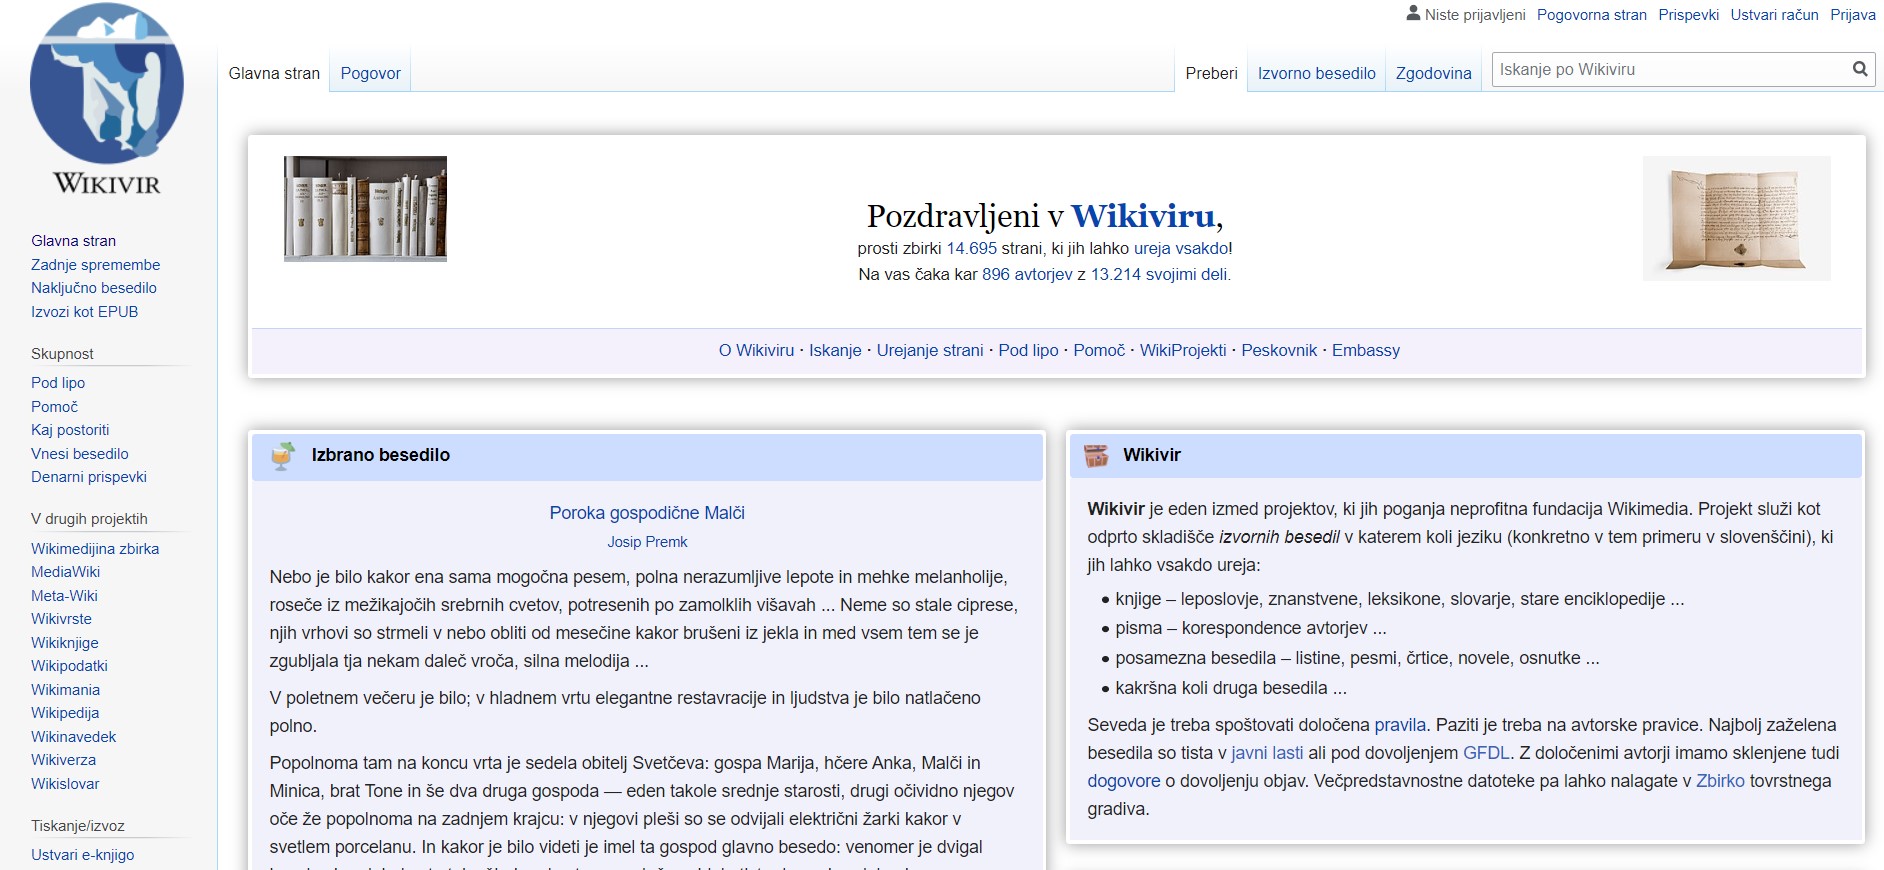
Task: Click the GFDL license link
Action: tap(1486, 753)
